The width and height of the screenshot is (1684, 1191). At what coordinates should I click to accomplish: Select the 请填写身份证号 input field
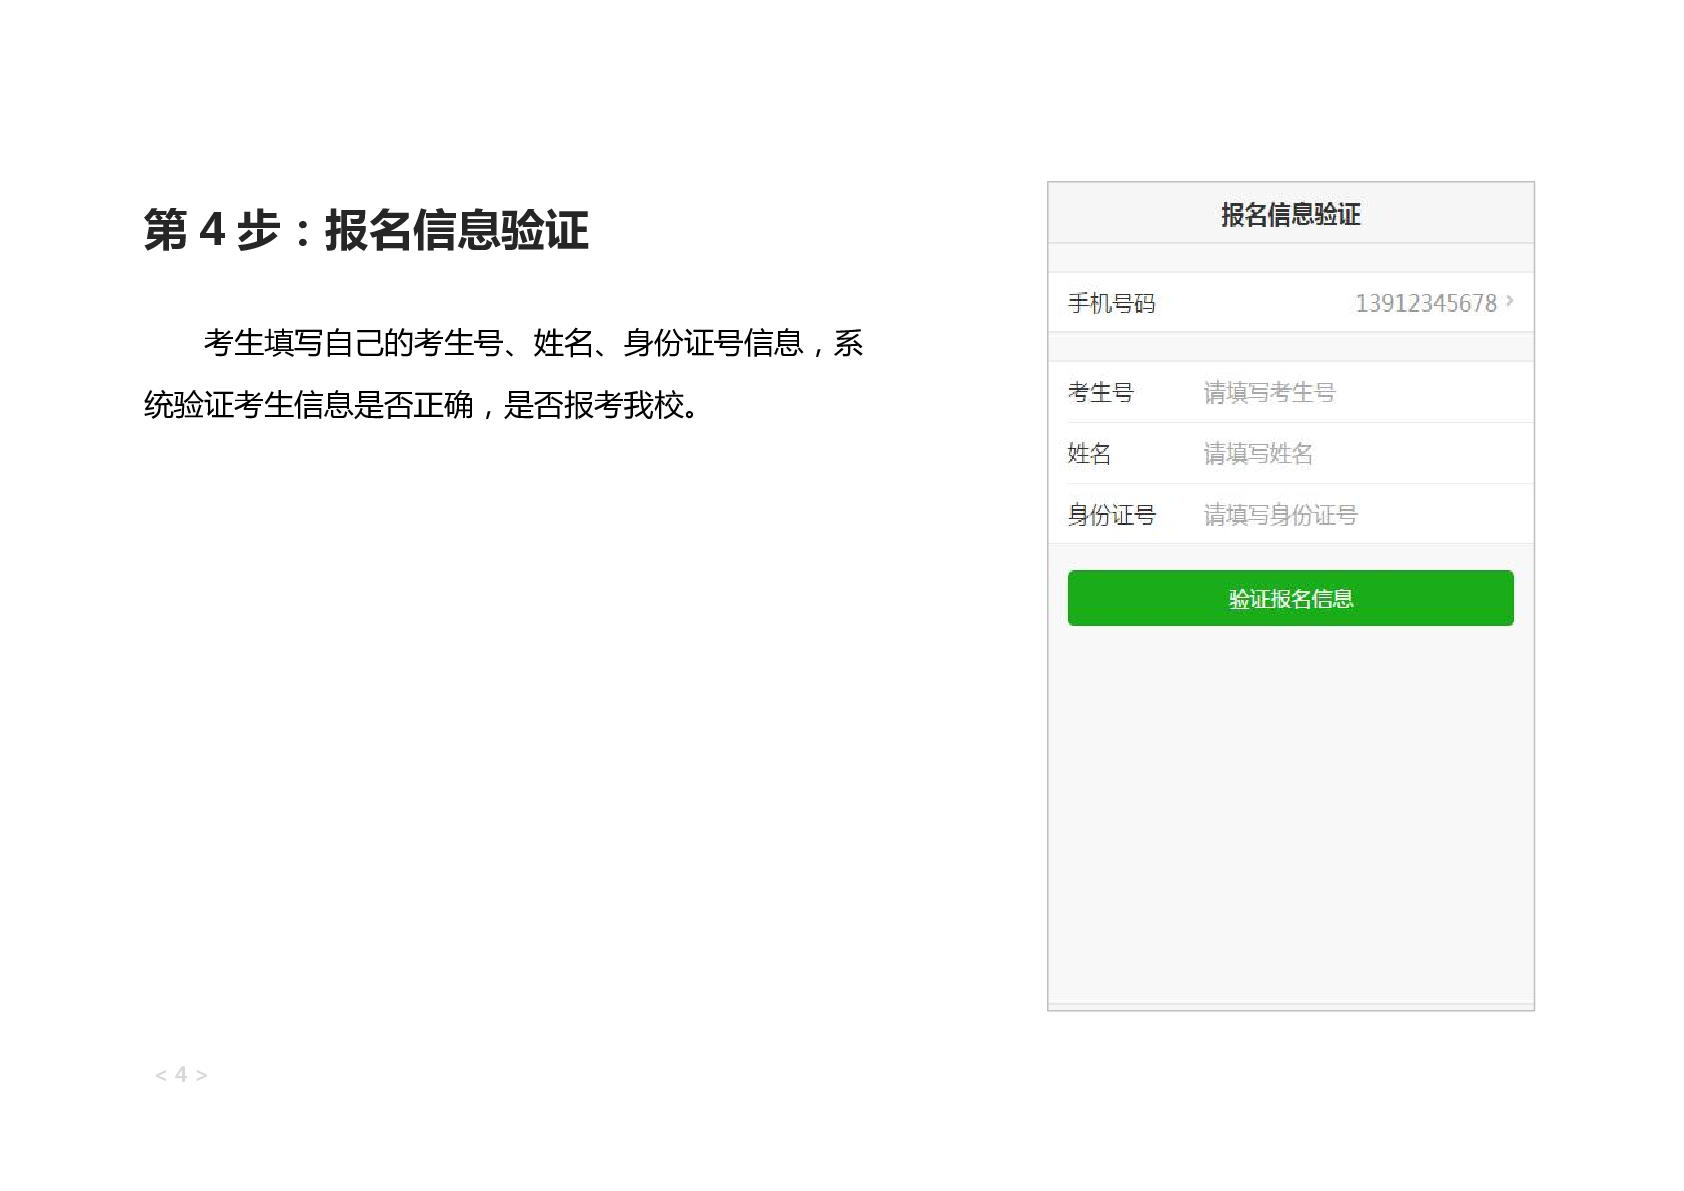[x=1350, y=515]
